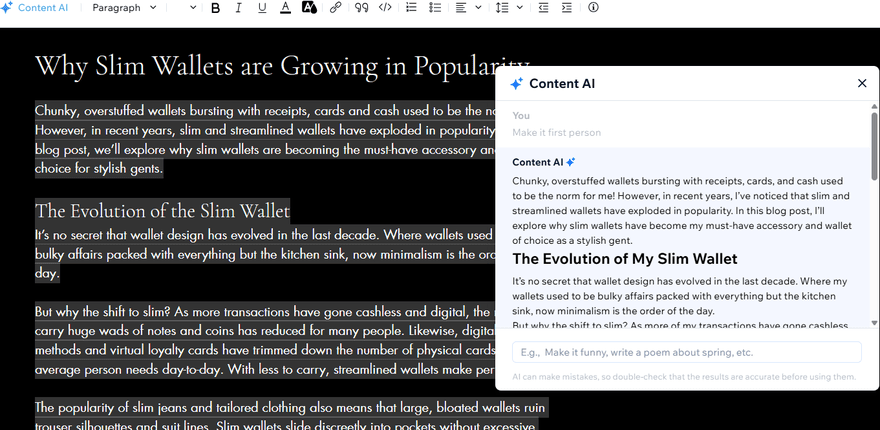Apply blockquote formatting
This screenshot has width=880, height=430.
[361, 8]
